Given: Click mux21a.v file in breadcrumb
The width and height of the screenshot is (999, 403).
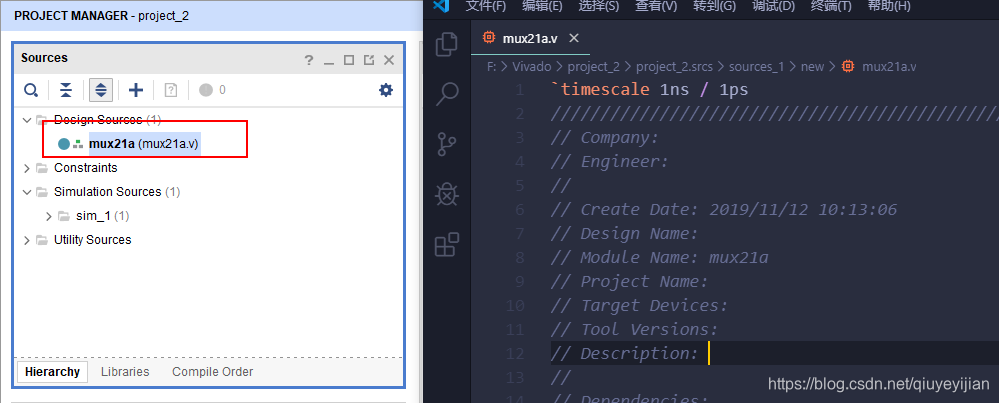Looking at the screenshot, I should pos(889,66).
